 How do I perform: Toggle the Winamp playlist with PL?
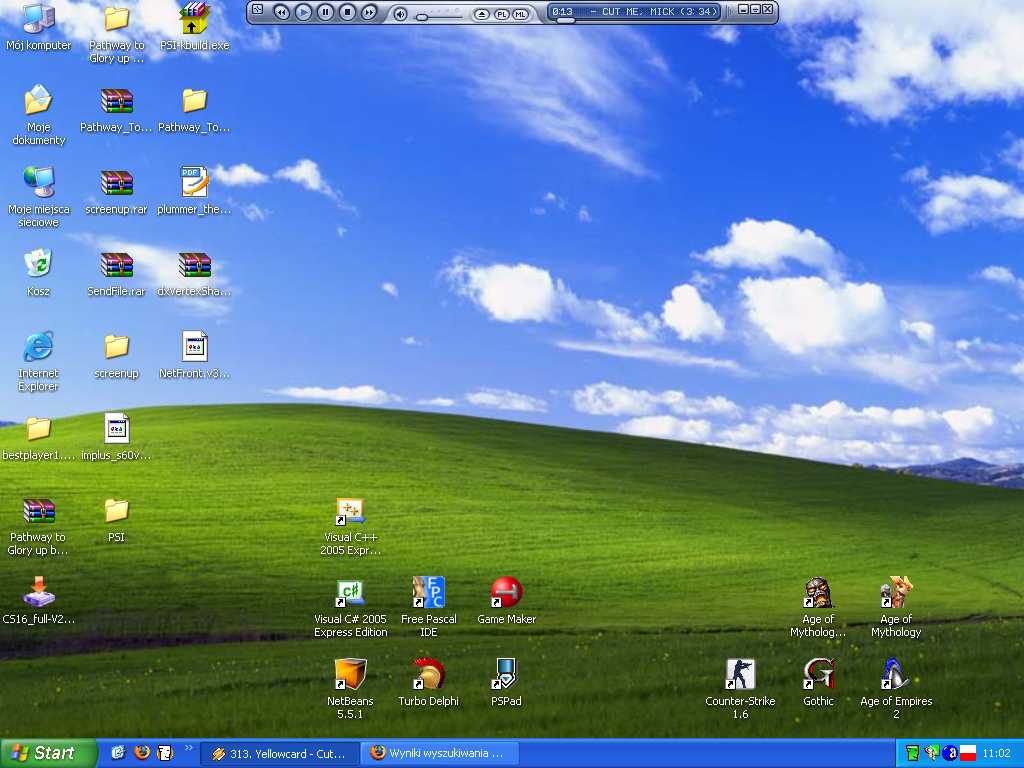[x=502, y=14]
